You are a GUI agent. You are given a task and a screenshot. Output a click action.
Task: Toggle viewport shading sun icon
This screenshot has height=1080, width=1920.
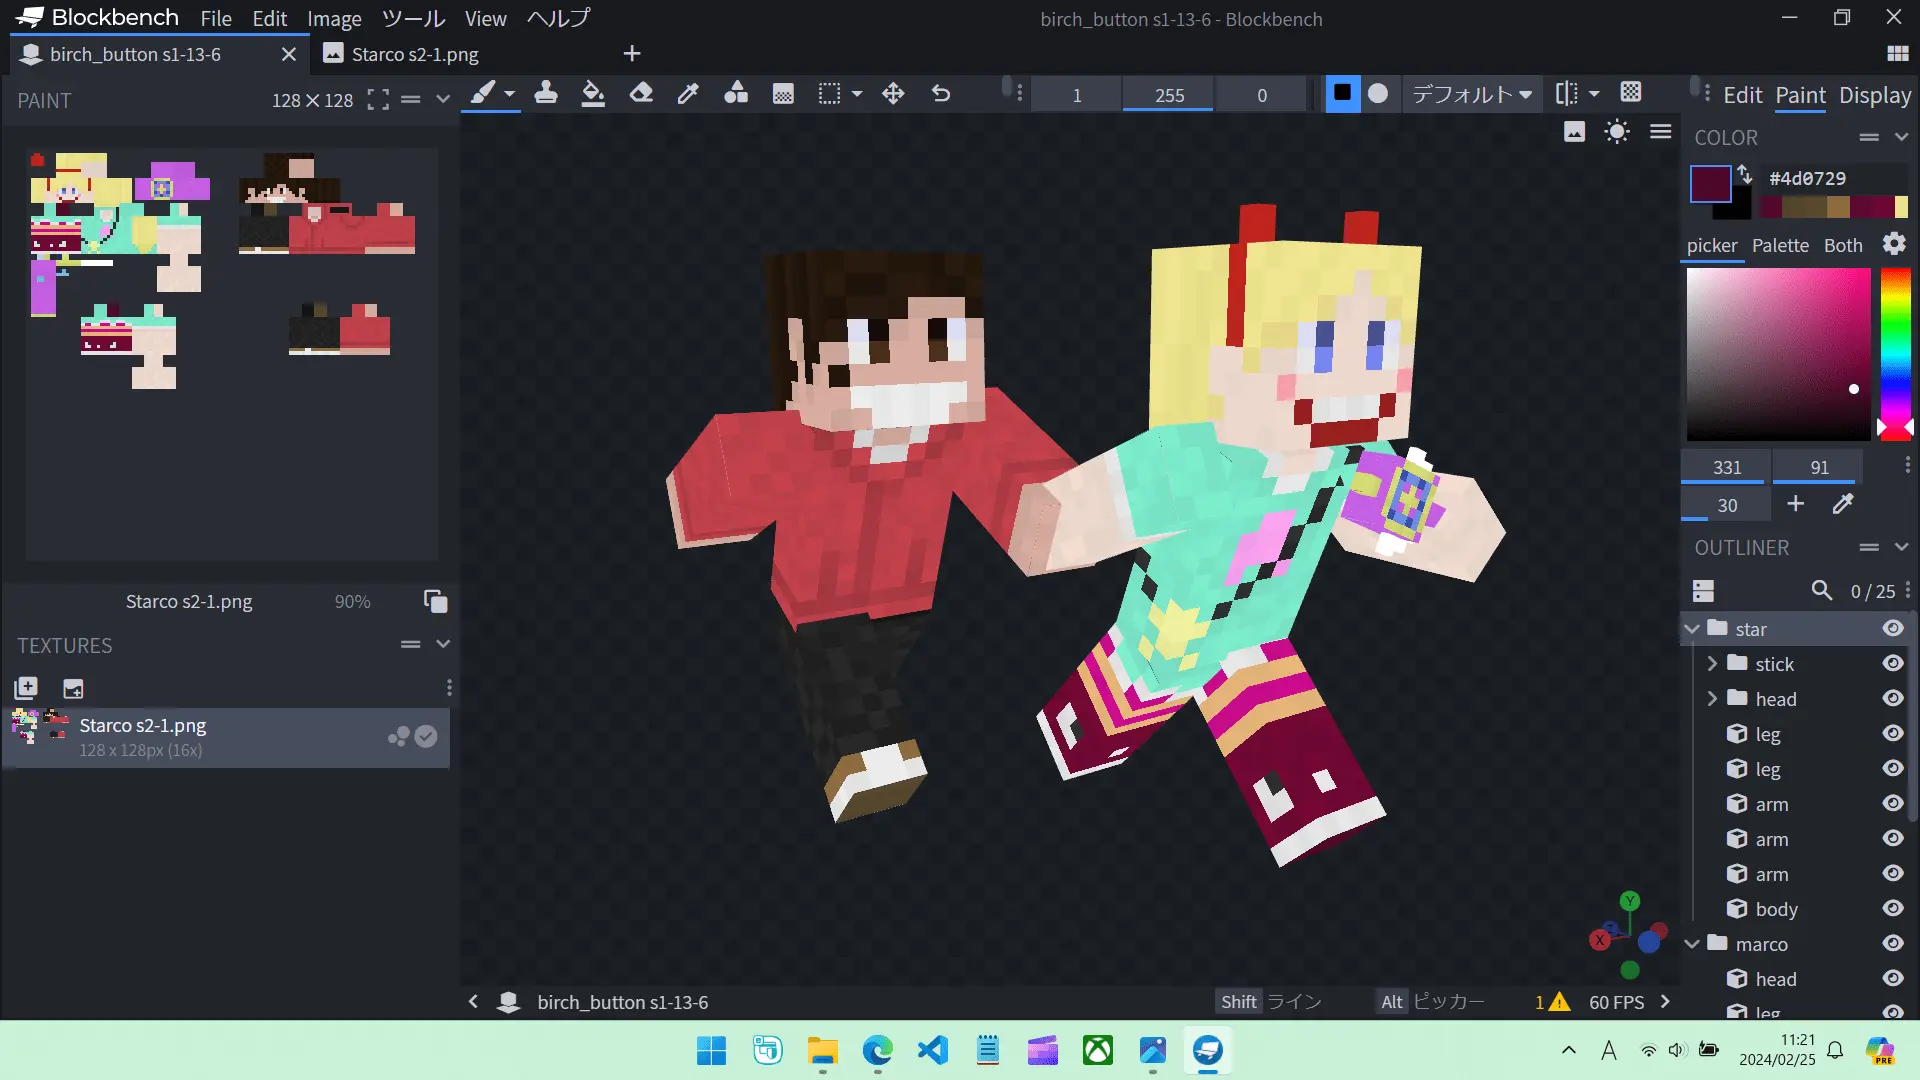tap(1617, 132)
